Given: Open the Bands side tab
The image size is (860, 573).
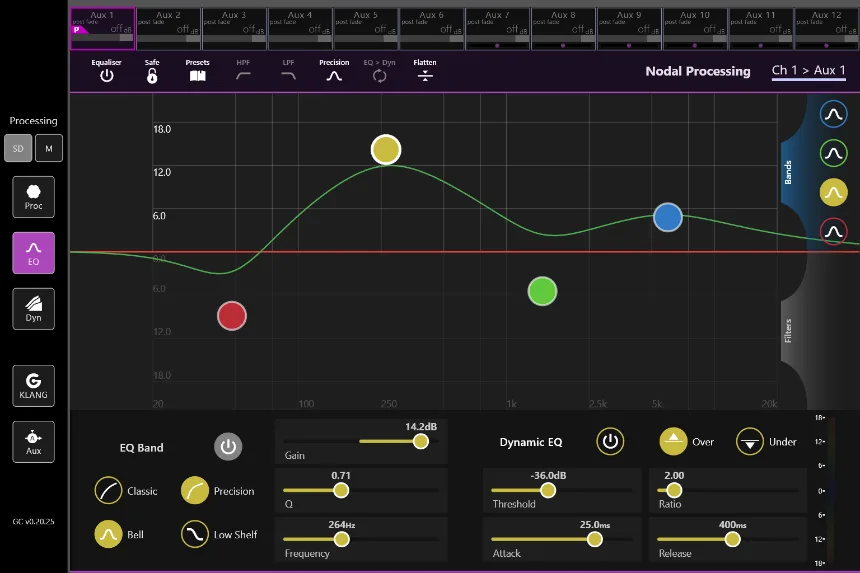Looking at the screenshot, I should (788, 172).
